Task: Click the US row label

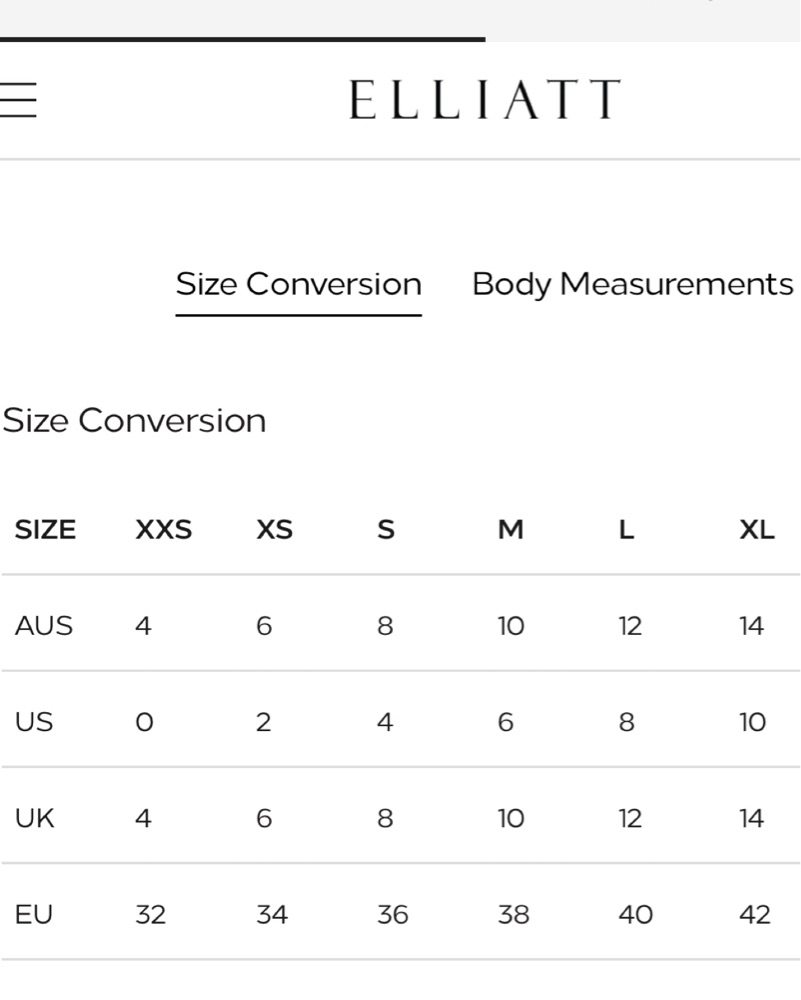Action: pyautogui.click(x=34, y=723)
